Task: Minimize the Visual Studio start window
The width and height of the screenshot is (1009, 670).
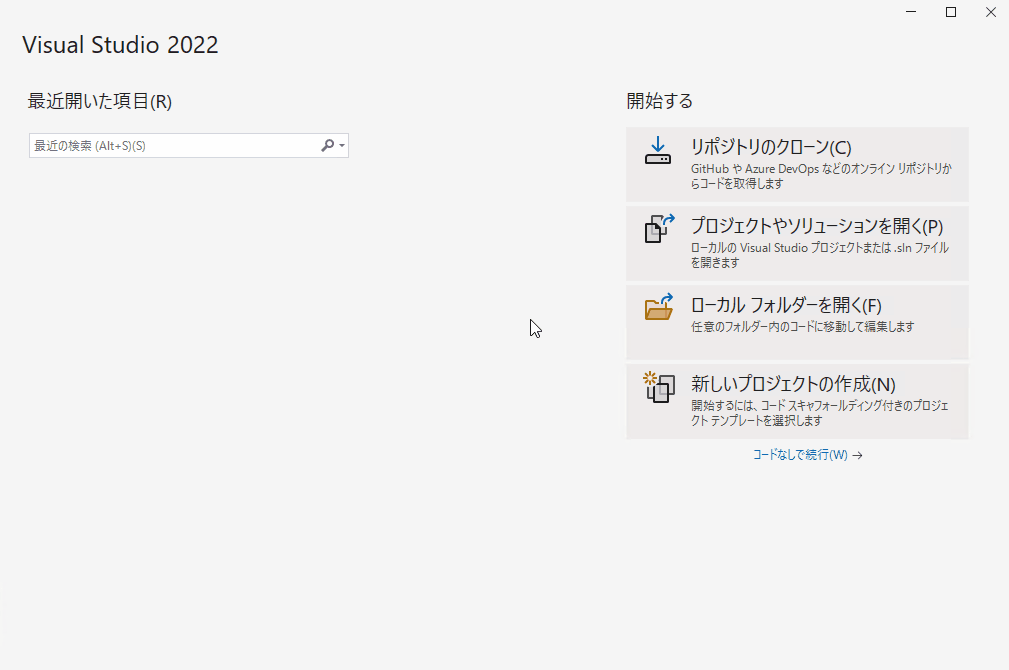Action: [911, 12]
